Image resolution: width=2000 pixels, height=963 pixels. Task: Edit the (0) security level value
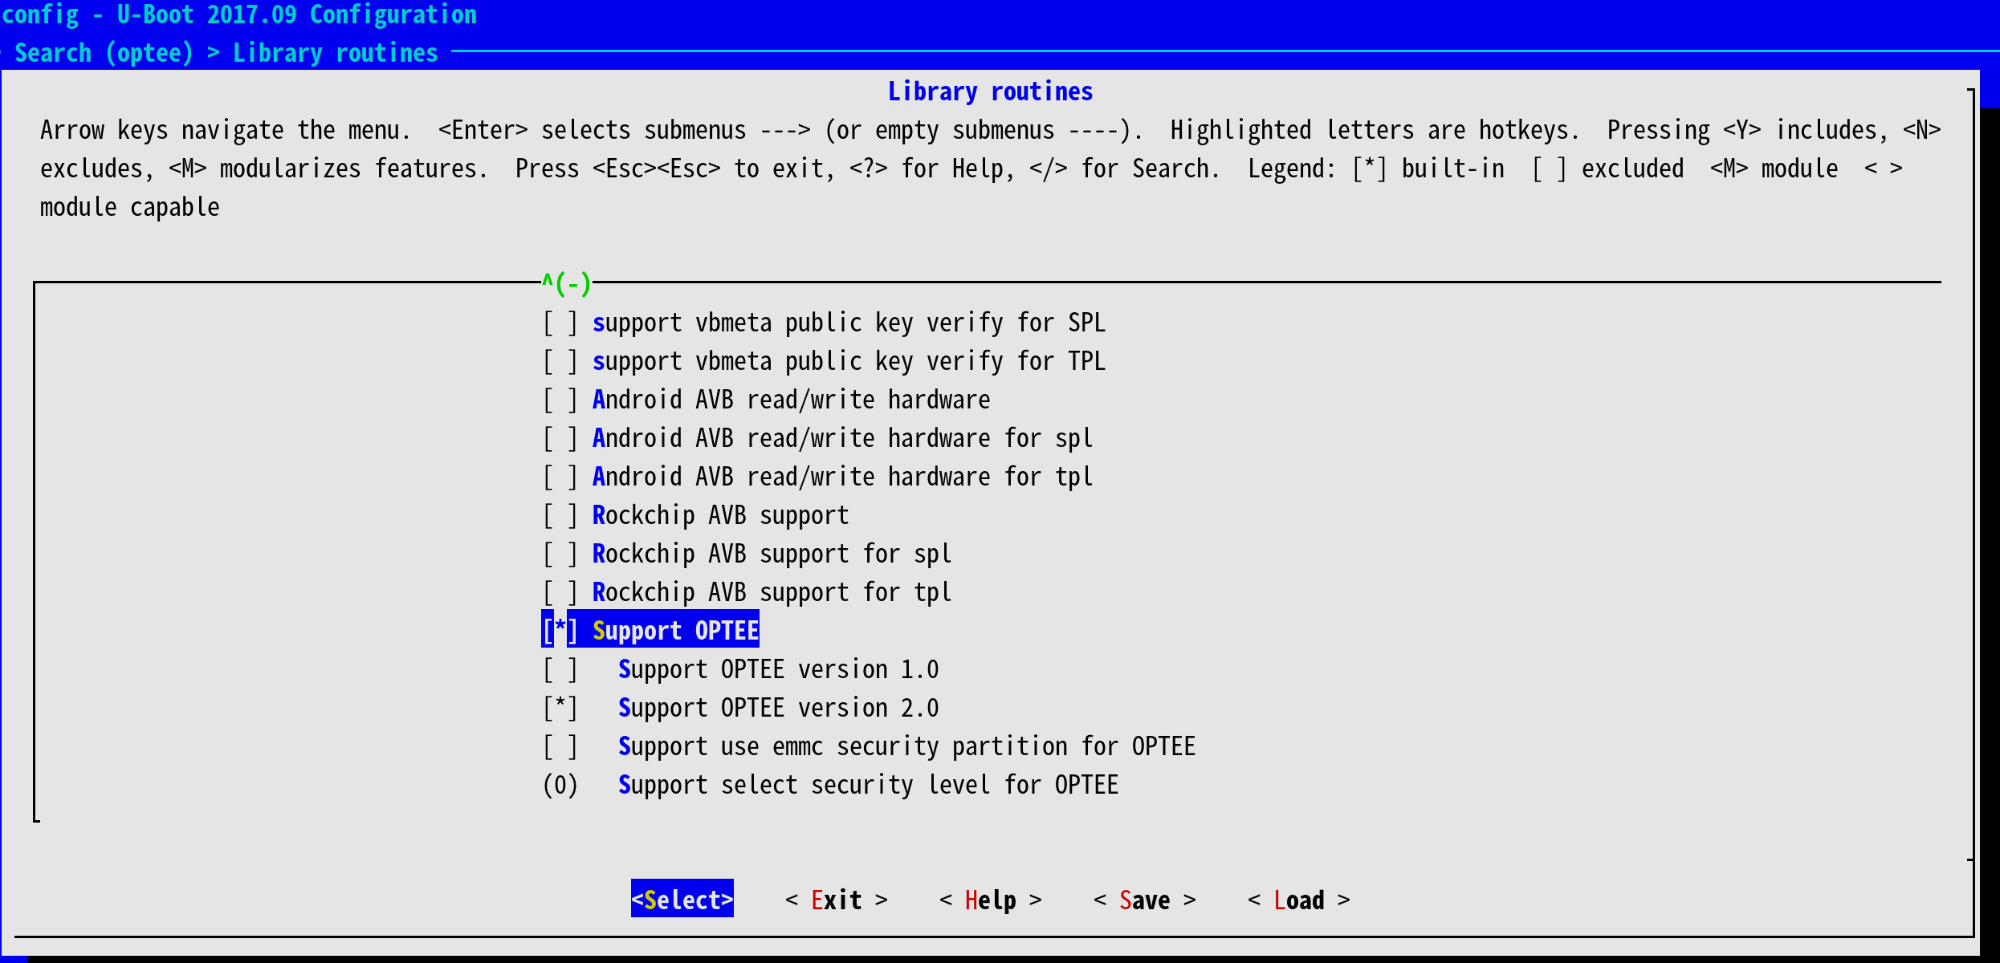pos(560,785)
